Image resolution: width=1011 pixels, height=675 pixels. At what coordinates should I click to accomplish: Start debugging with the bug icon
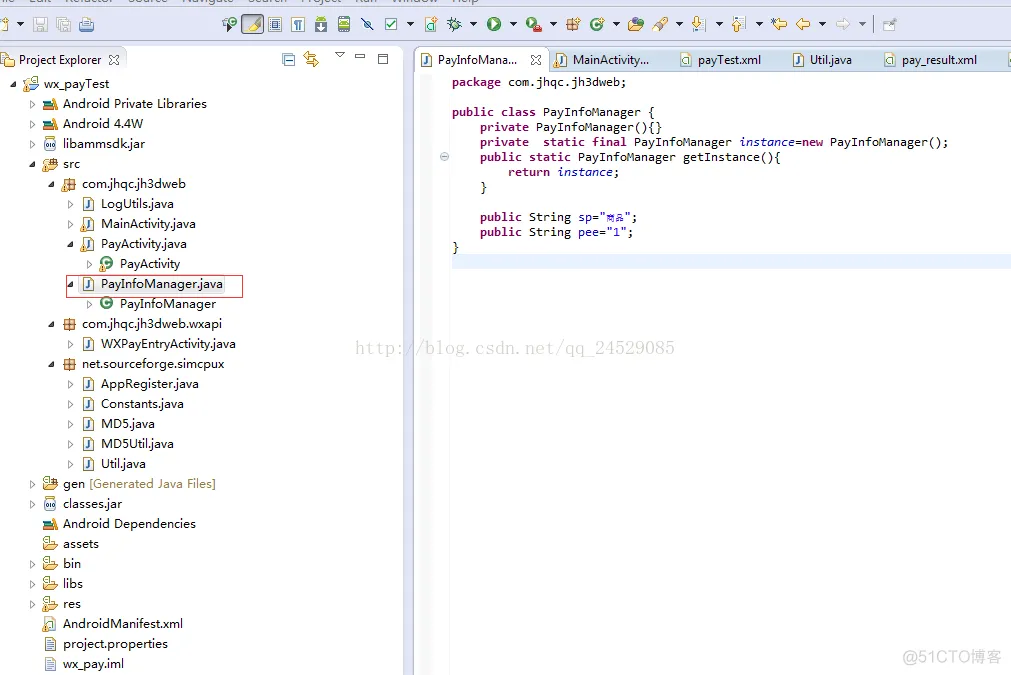(x=455, y=24)
